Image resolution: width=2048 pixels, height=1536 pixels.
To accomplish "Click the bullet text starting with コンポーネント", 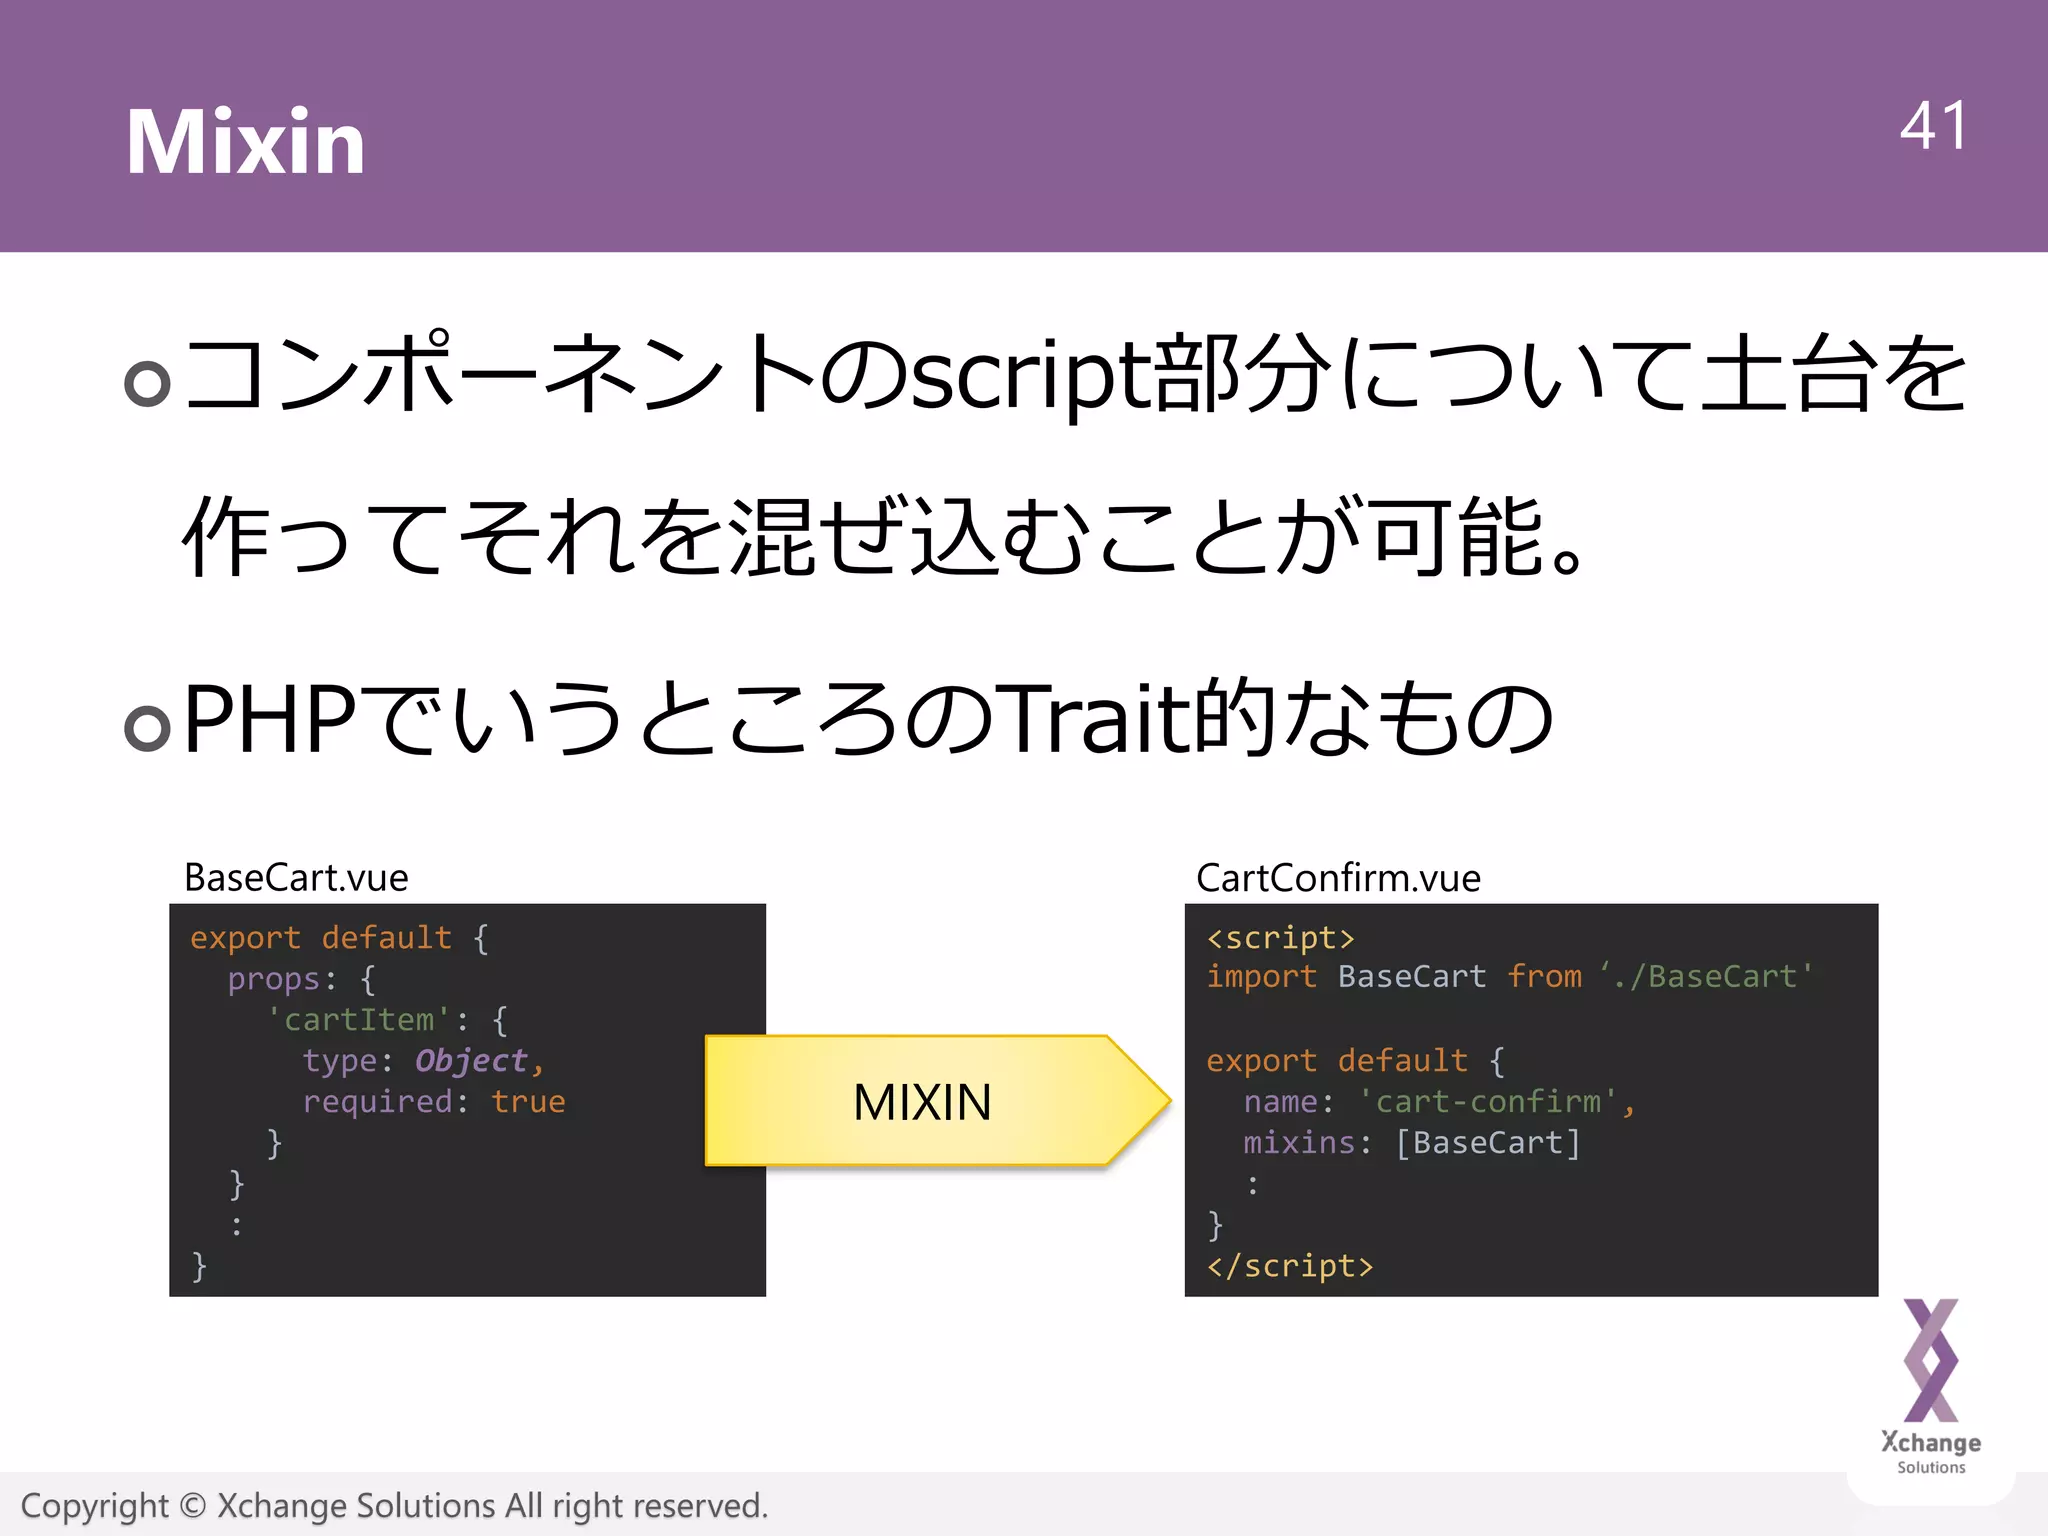I will [x=1075, y=374].
